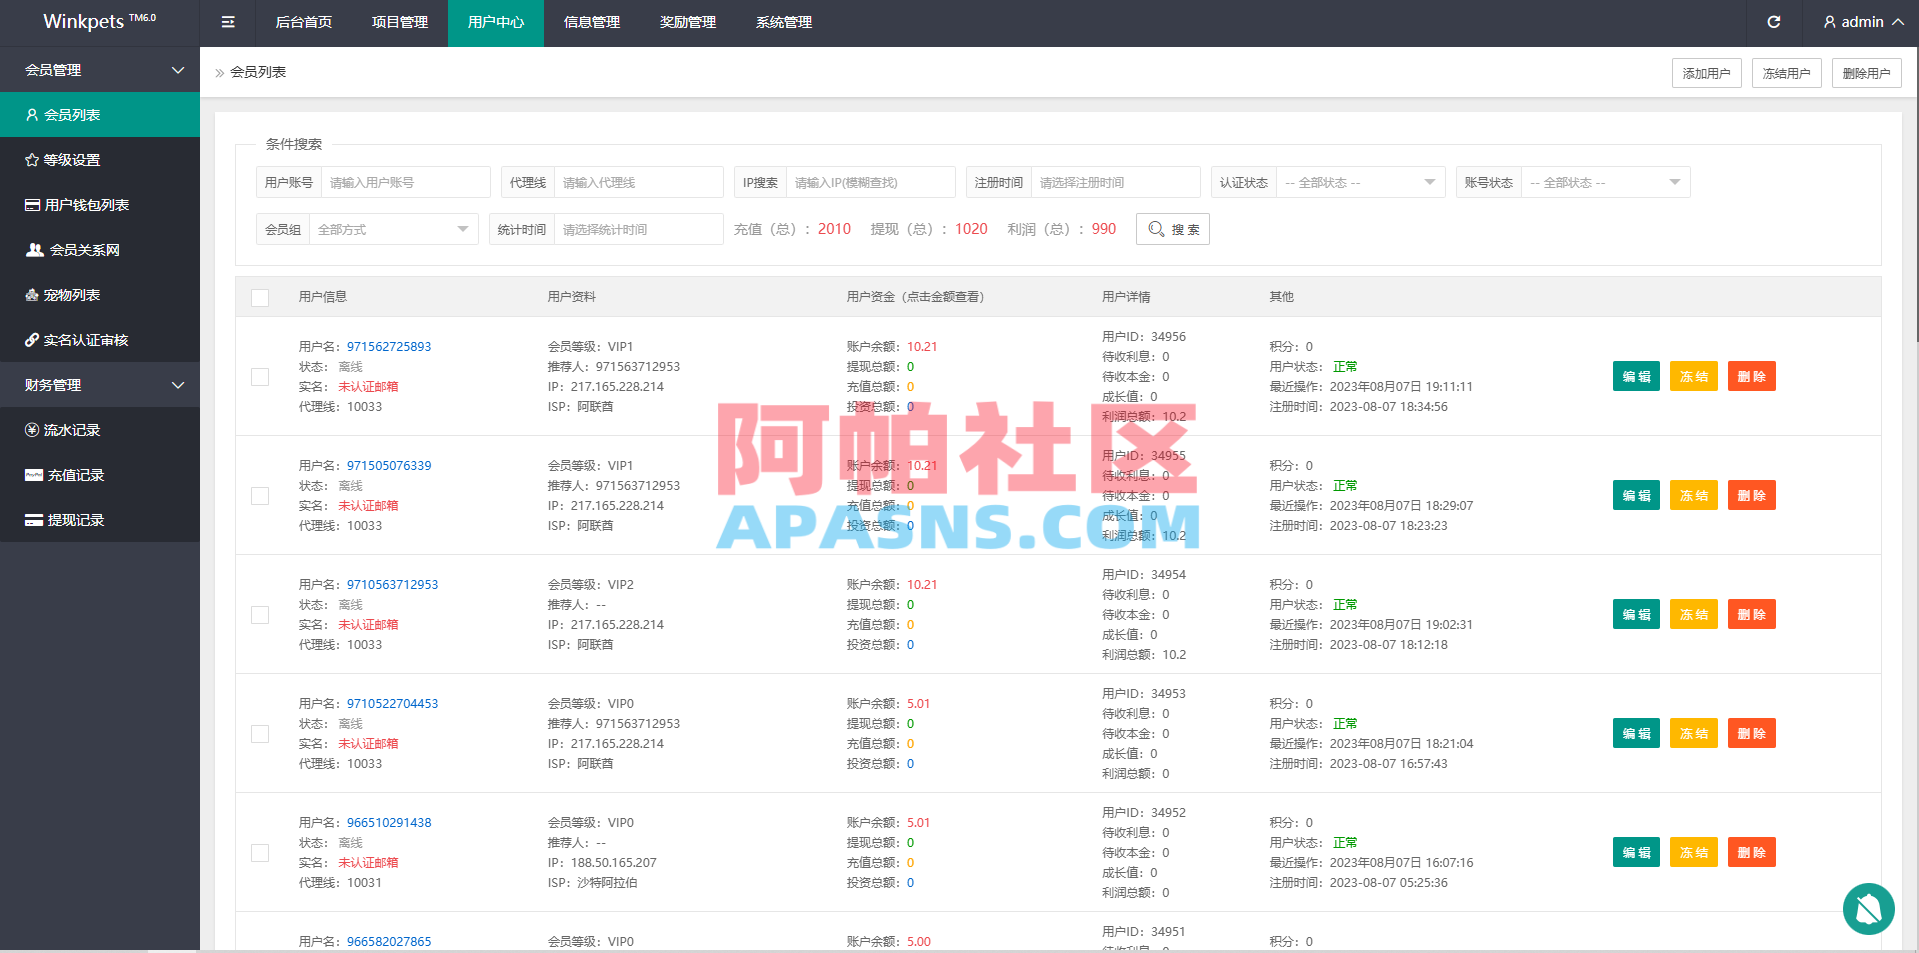Image resolution: width=1919 pixels, height=953 pixels.
Task: Click the 添加用户 button
Action: tap(1705, 72)
